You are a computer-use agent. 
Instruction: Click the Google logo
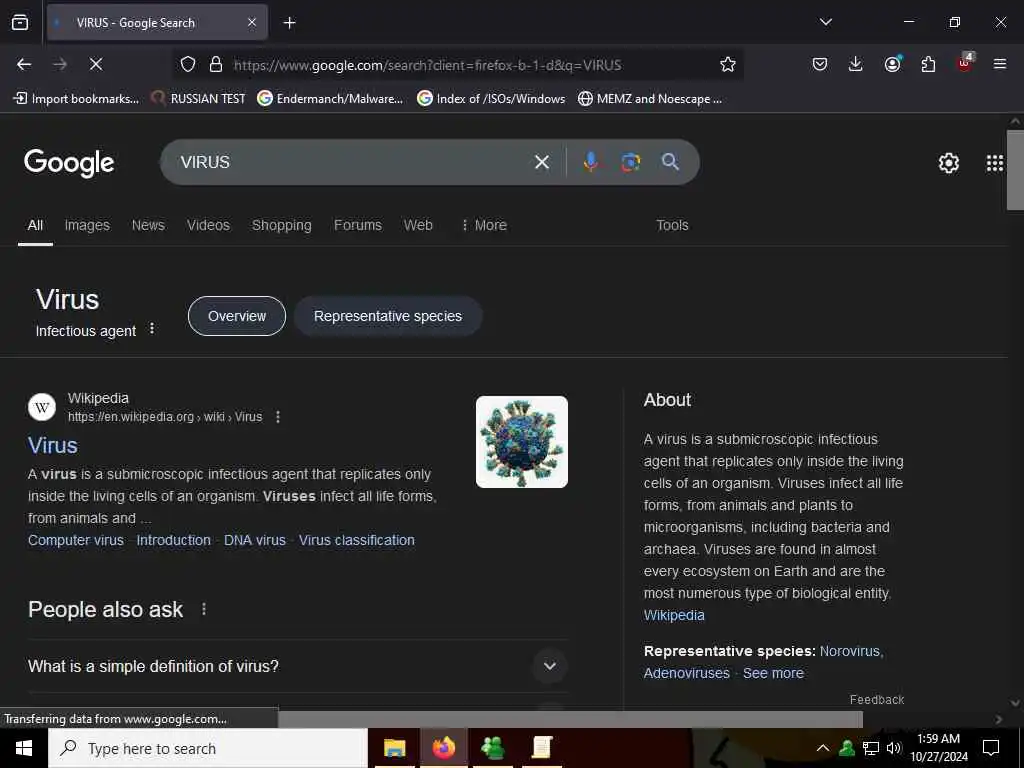69,163
